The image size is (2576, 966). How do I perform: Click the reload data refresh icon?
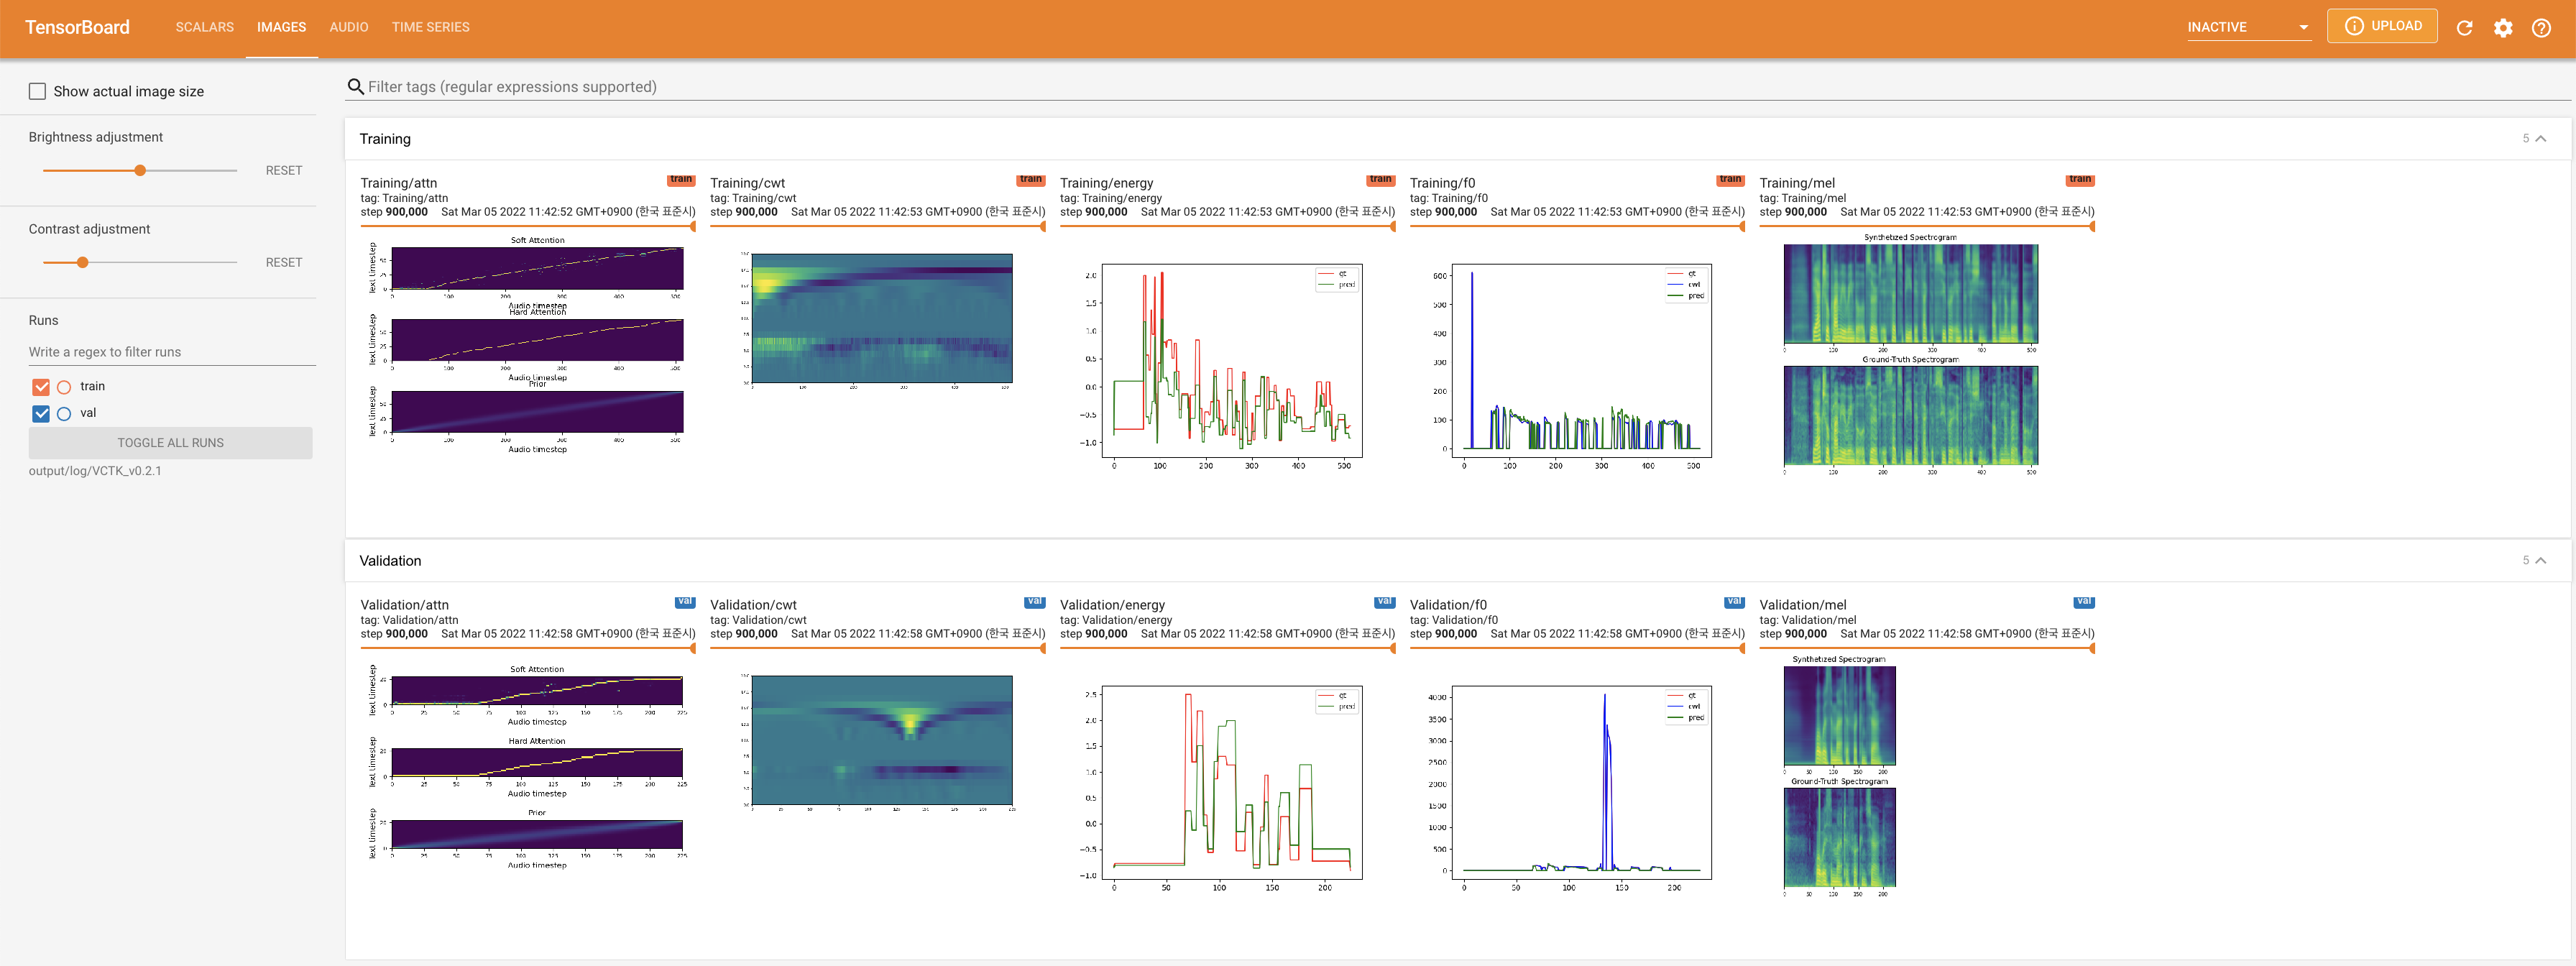tap(2464, 28)
